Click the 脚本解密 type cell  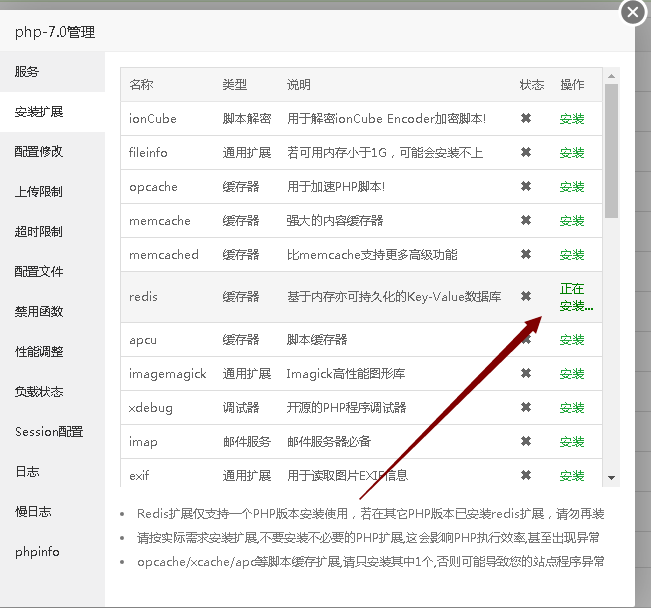click(247, 119)
